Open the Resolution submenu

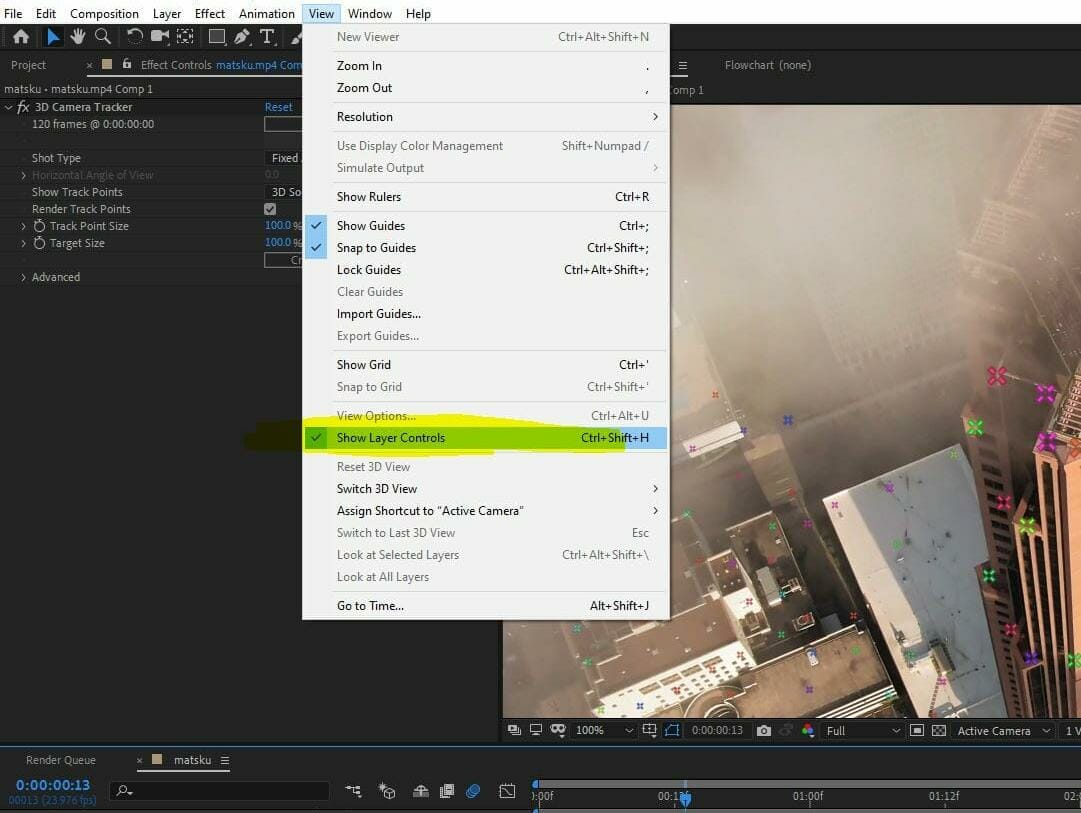[x=485, y=117]
